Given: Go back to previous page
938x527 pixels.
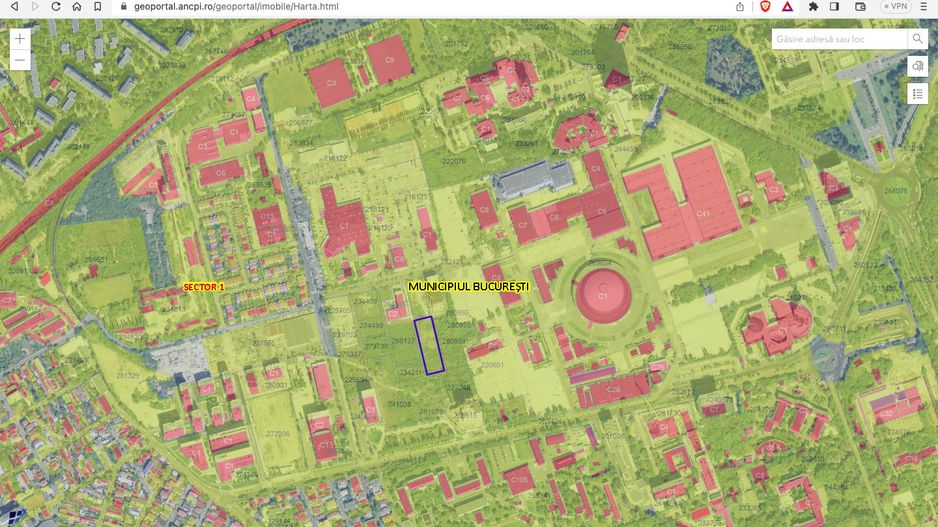Looking at the screenshot, I should pyautogui.click(x=14, y=6).
